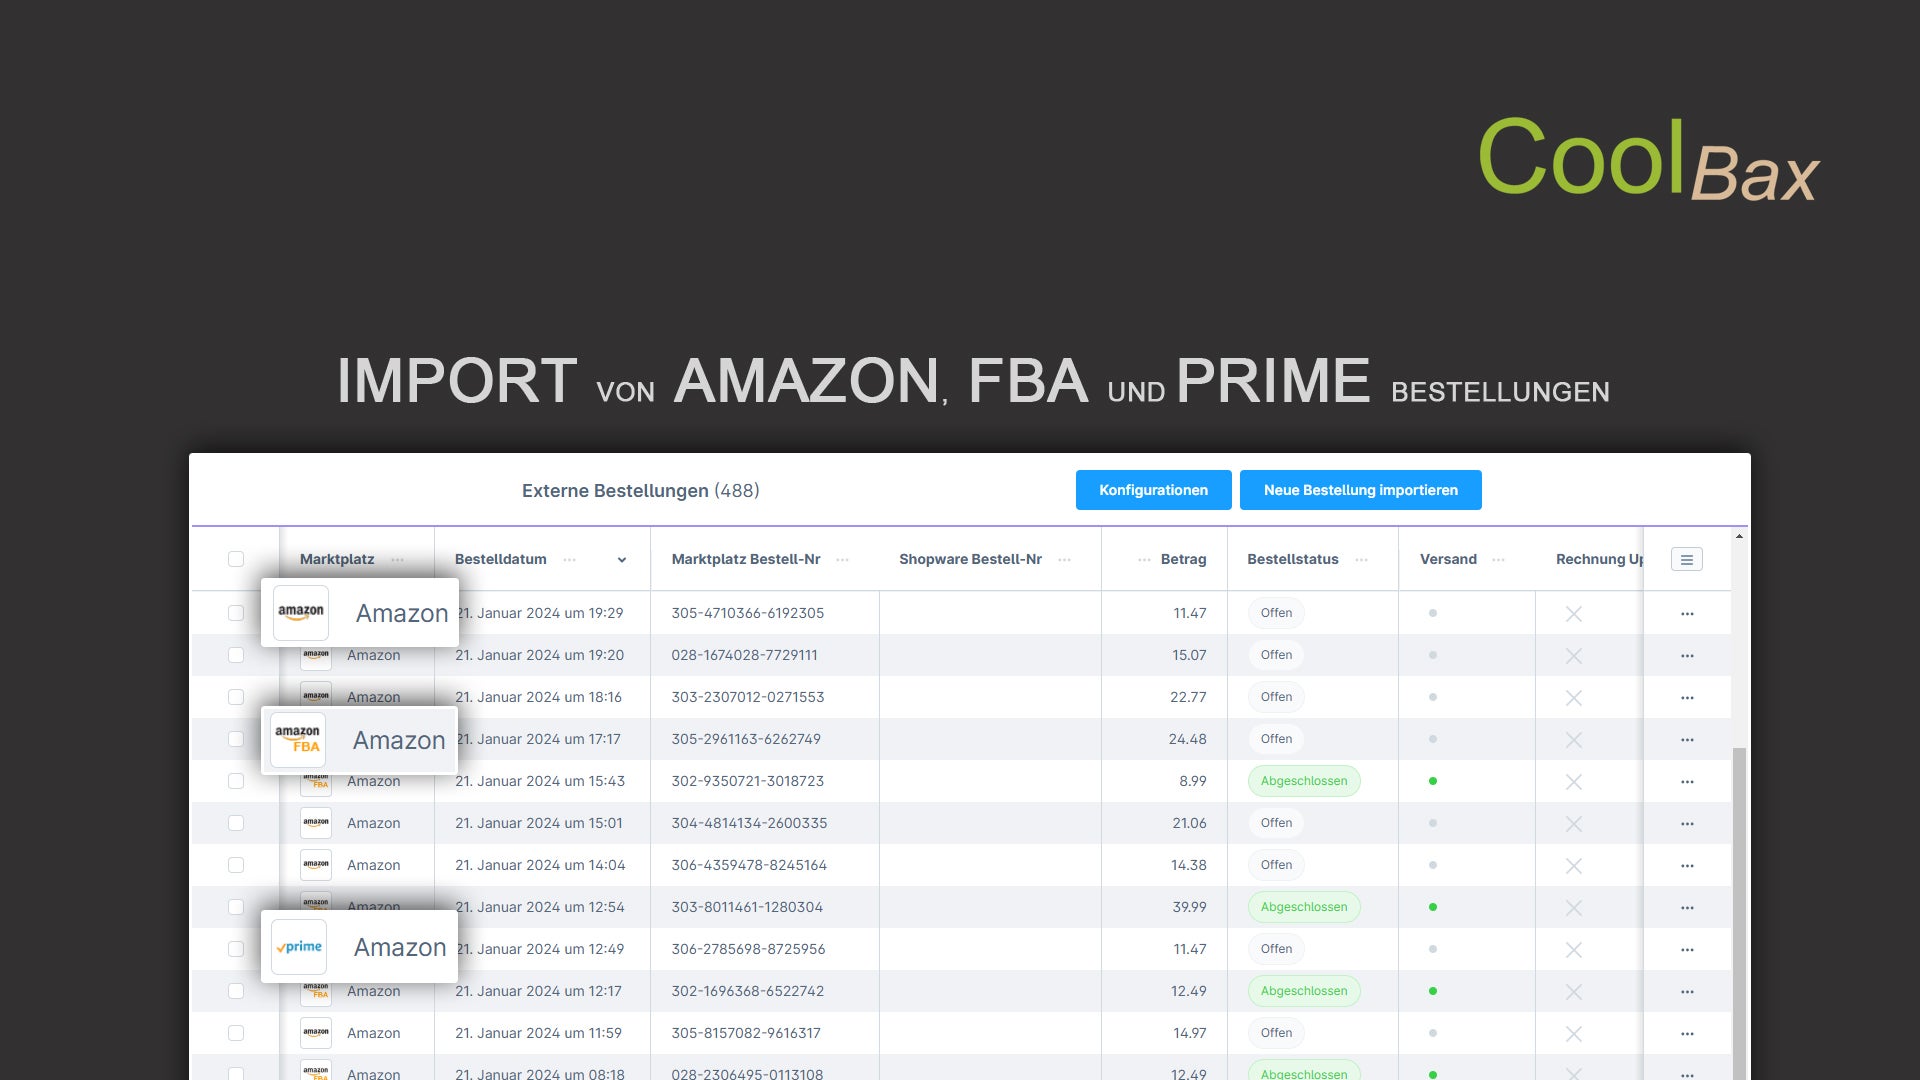Open column options beside Marktplatz Bestell-Nr
1920x1080 pixels.
coord(843,560)
